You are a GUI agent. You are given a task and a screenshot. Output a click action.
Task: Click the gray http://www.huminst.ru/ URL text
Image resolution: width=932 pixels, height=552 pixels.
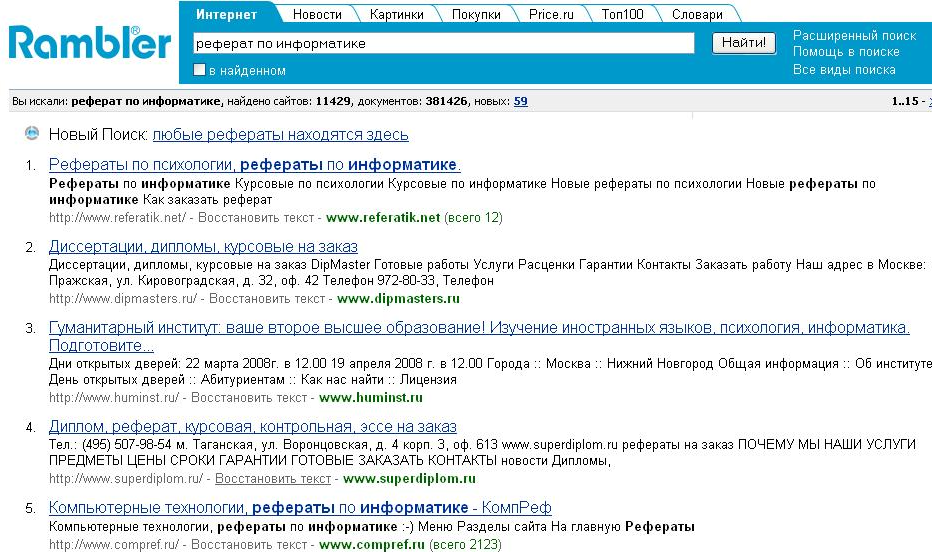(114, 398)
